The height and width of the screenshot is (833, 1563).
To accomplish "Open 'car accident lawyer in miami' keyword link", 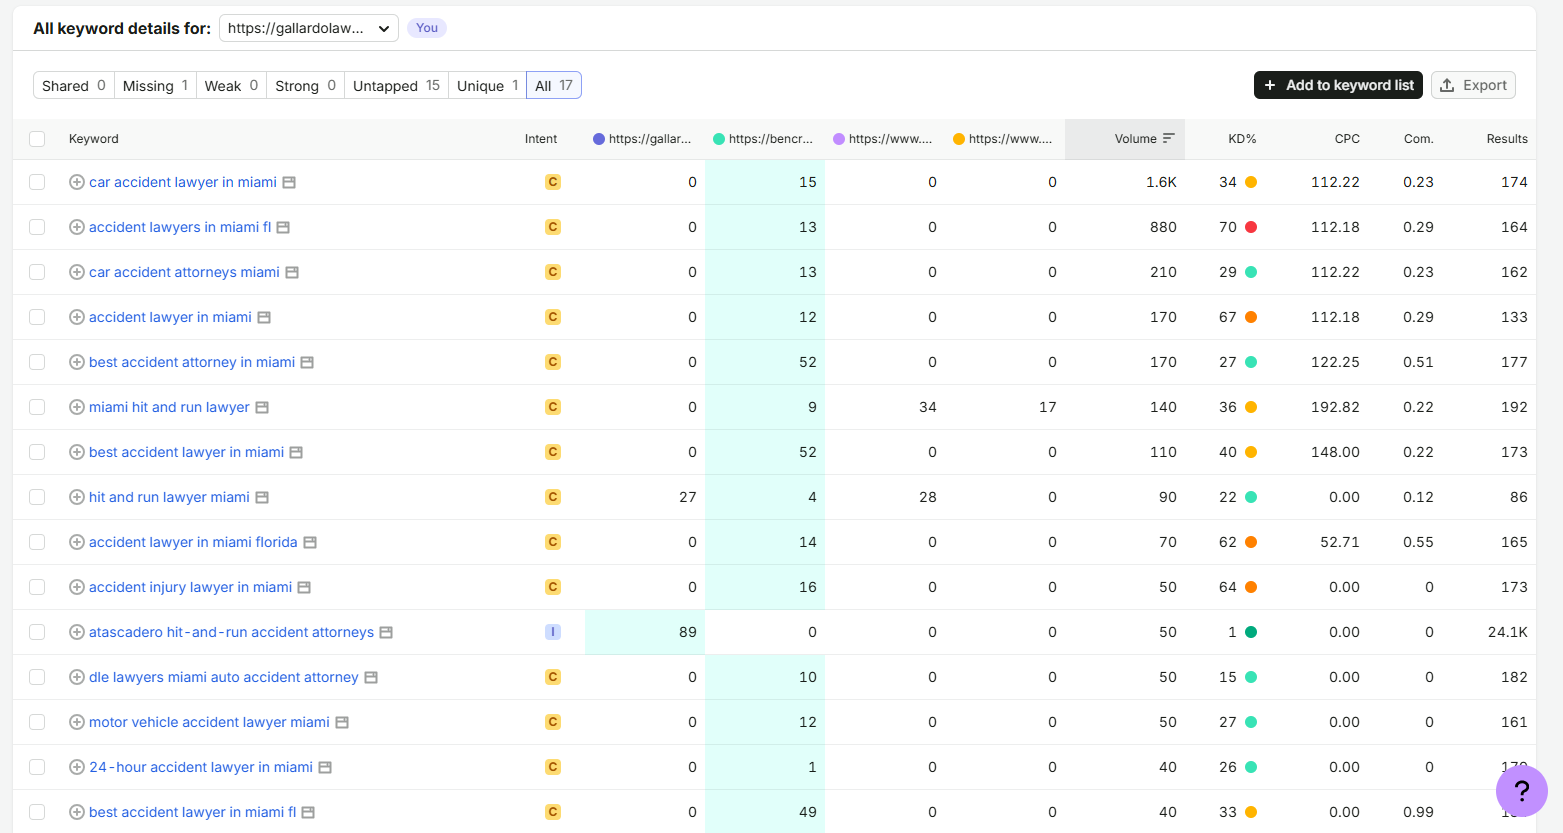I will pos(183,182).
